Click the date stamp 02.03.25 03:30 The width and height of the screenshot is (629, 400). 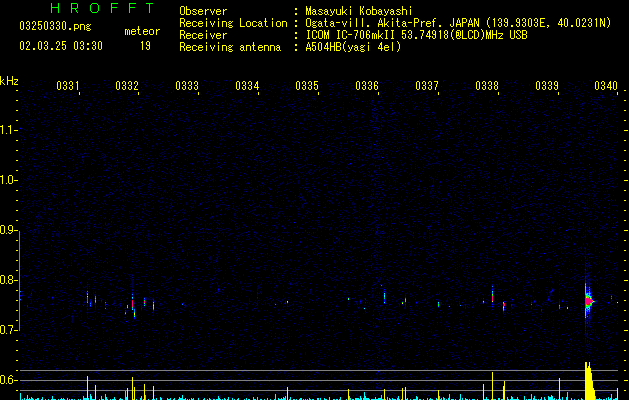[61, 46]
